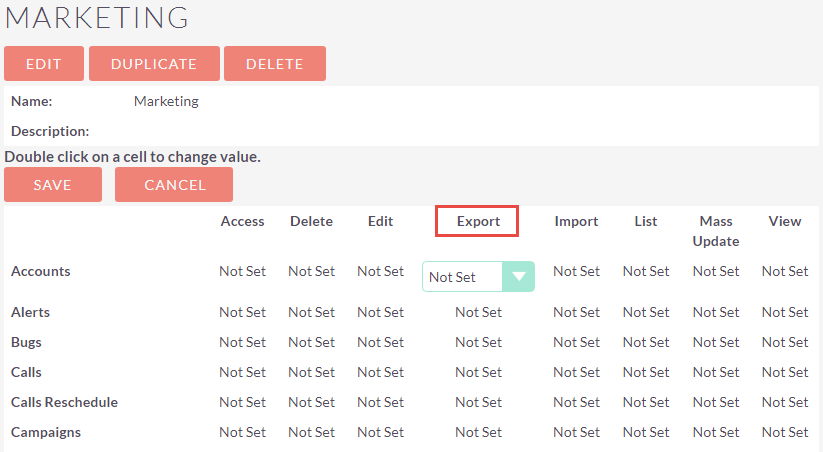Open the Accounts Export dropdown arrow
This screenshot has height=452, width=823.
click(x=519, y=277)
